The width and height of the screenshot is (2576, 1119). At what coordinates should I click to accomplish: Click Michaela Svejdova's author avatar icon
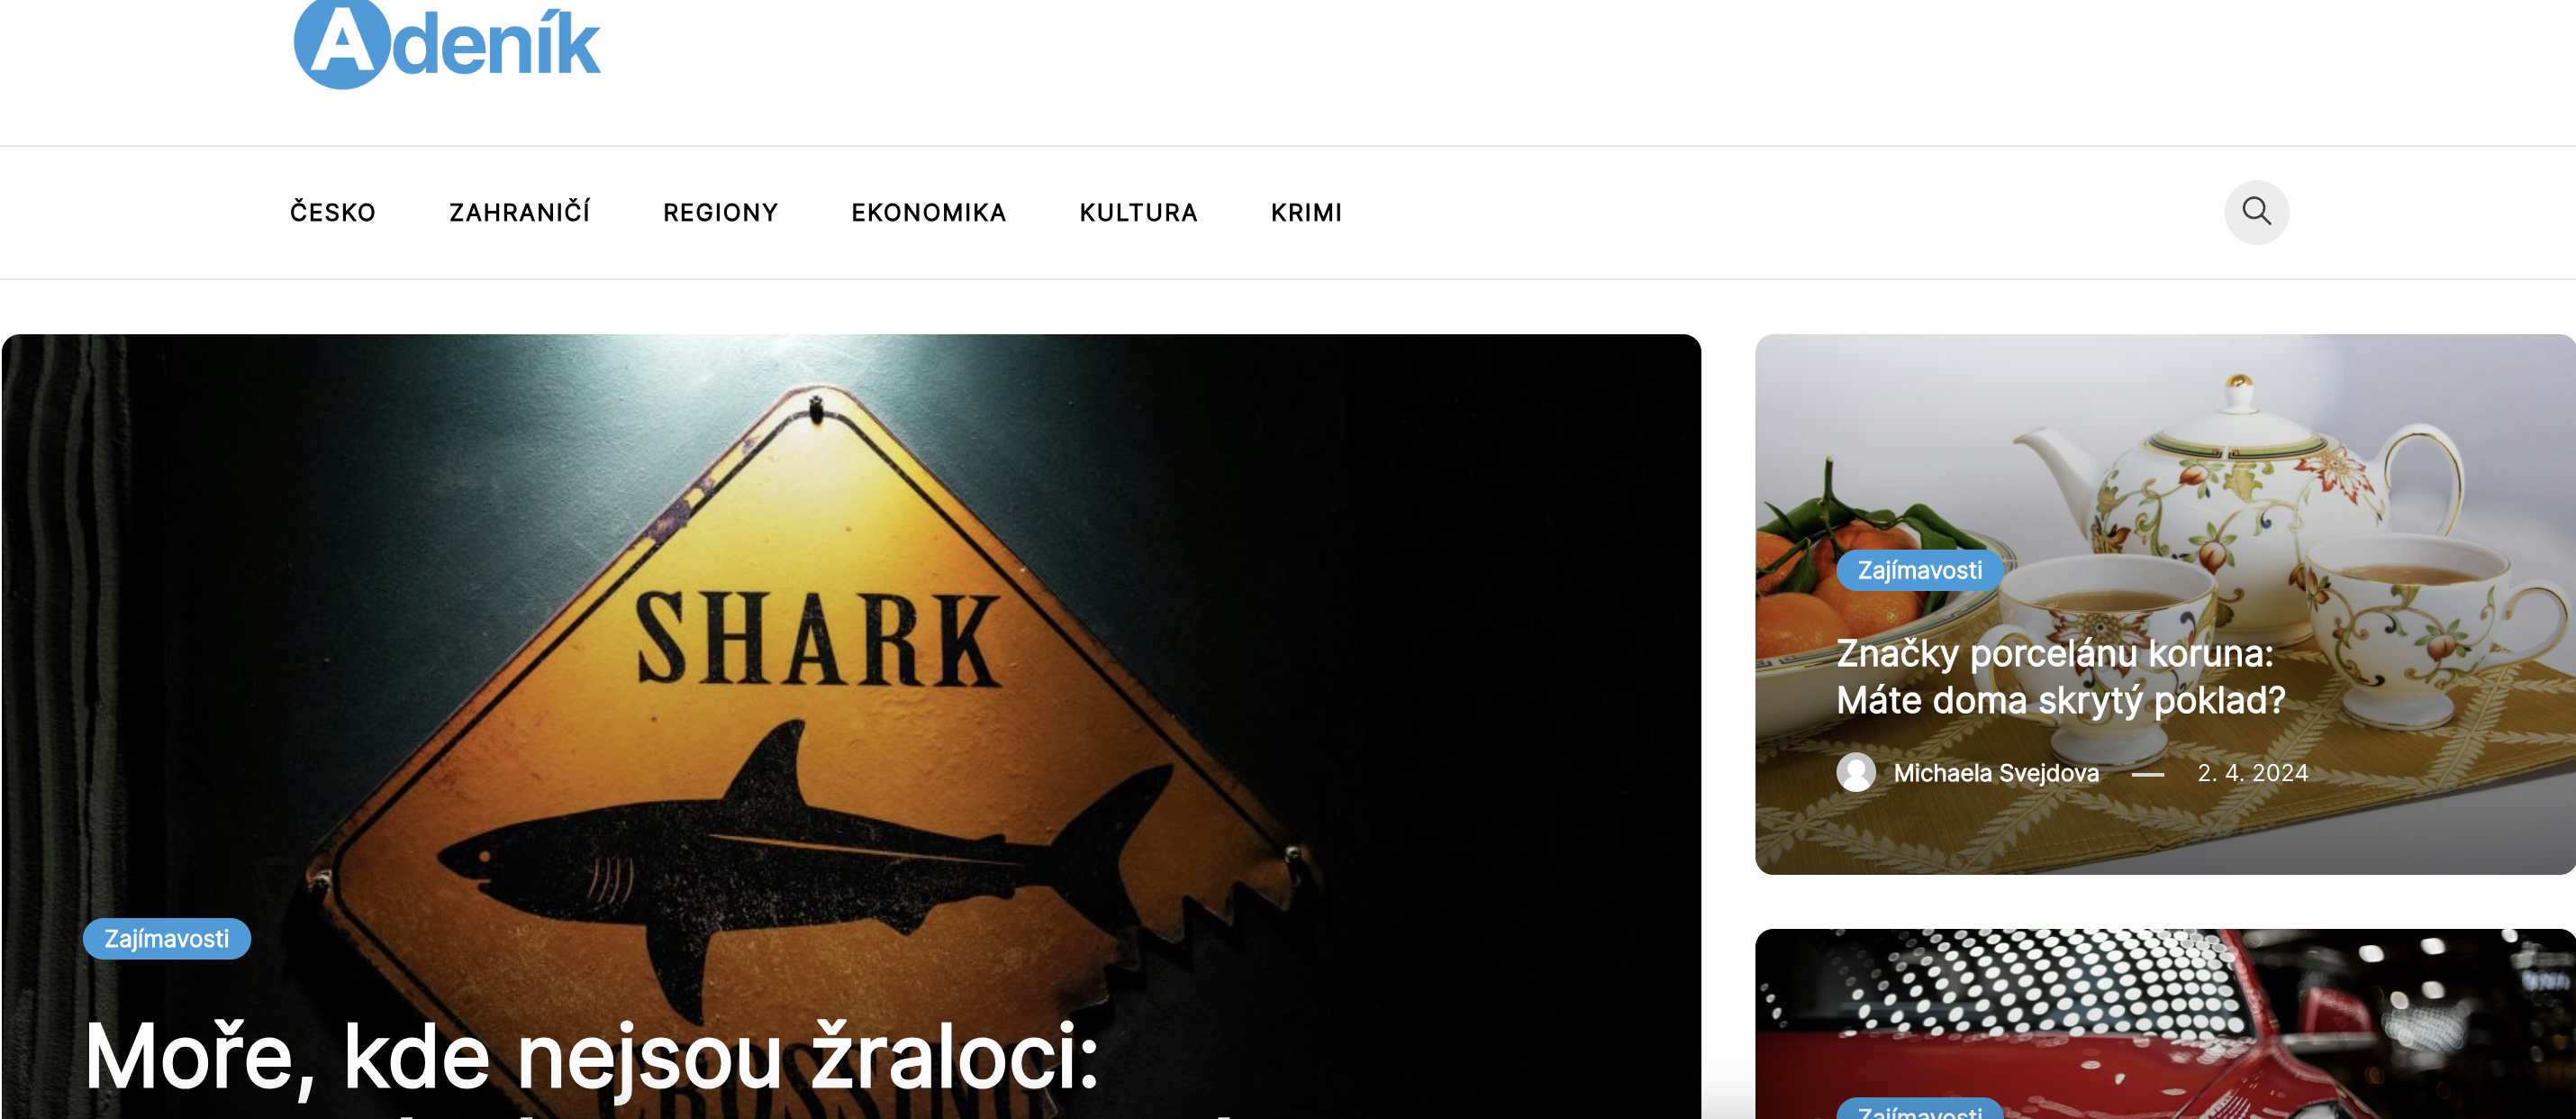pos(1855,772)
